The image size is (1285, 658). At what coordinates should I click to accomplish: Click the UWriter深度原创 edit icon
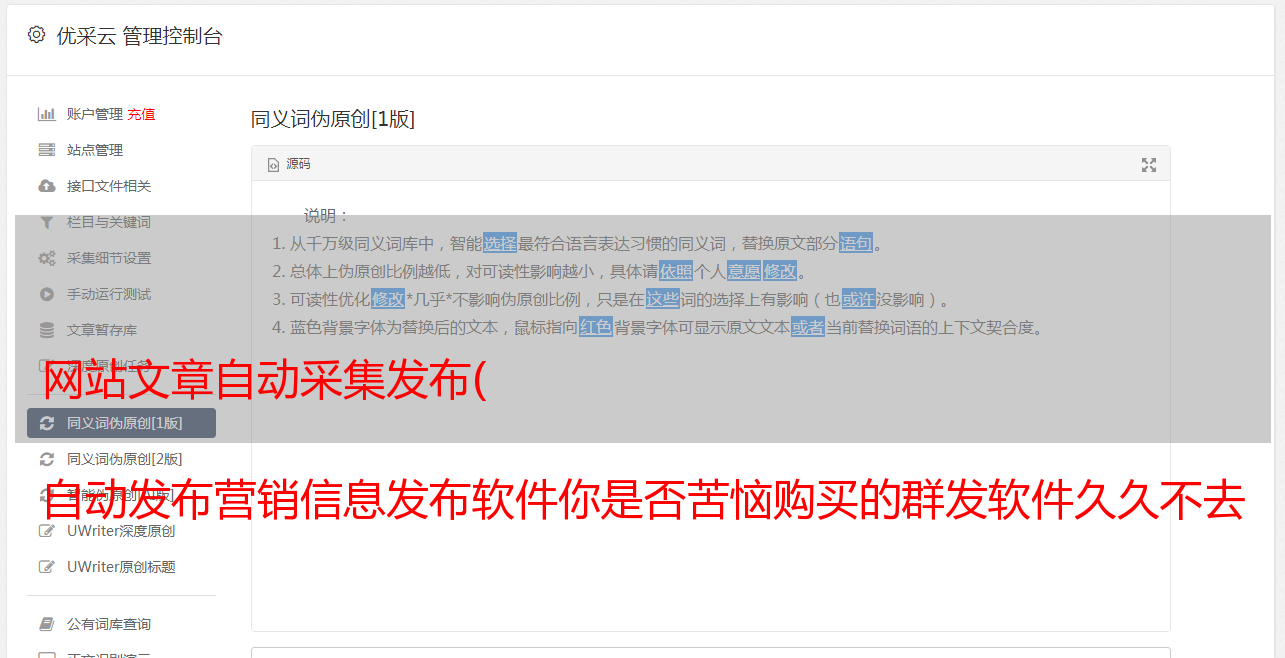(x=46, y=531)
